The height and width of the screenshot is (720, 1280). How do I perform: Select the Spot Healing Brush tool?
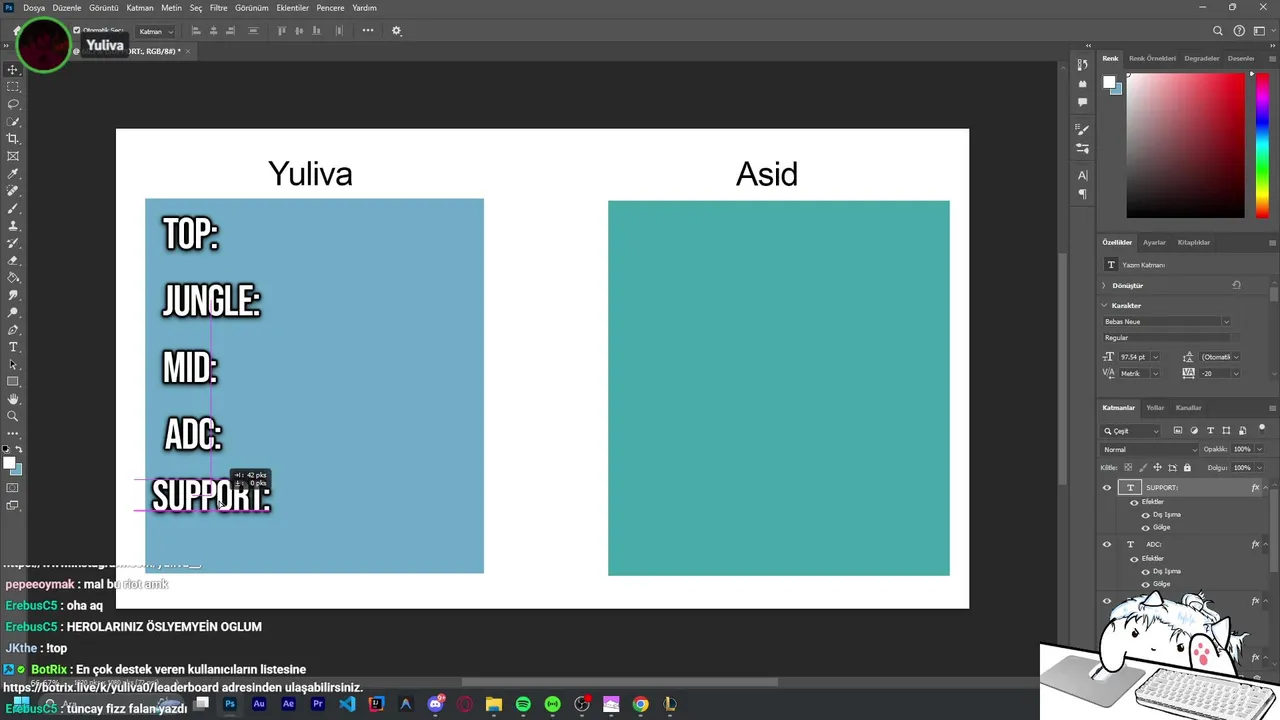13,191
